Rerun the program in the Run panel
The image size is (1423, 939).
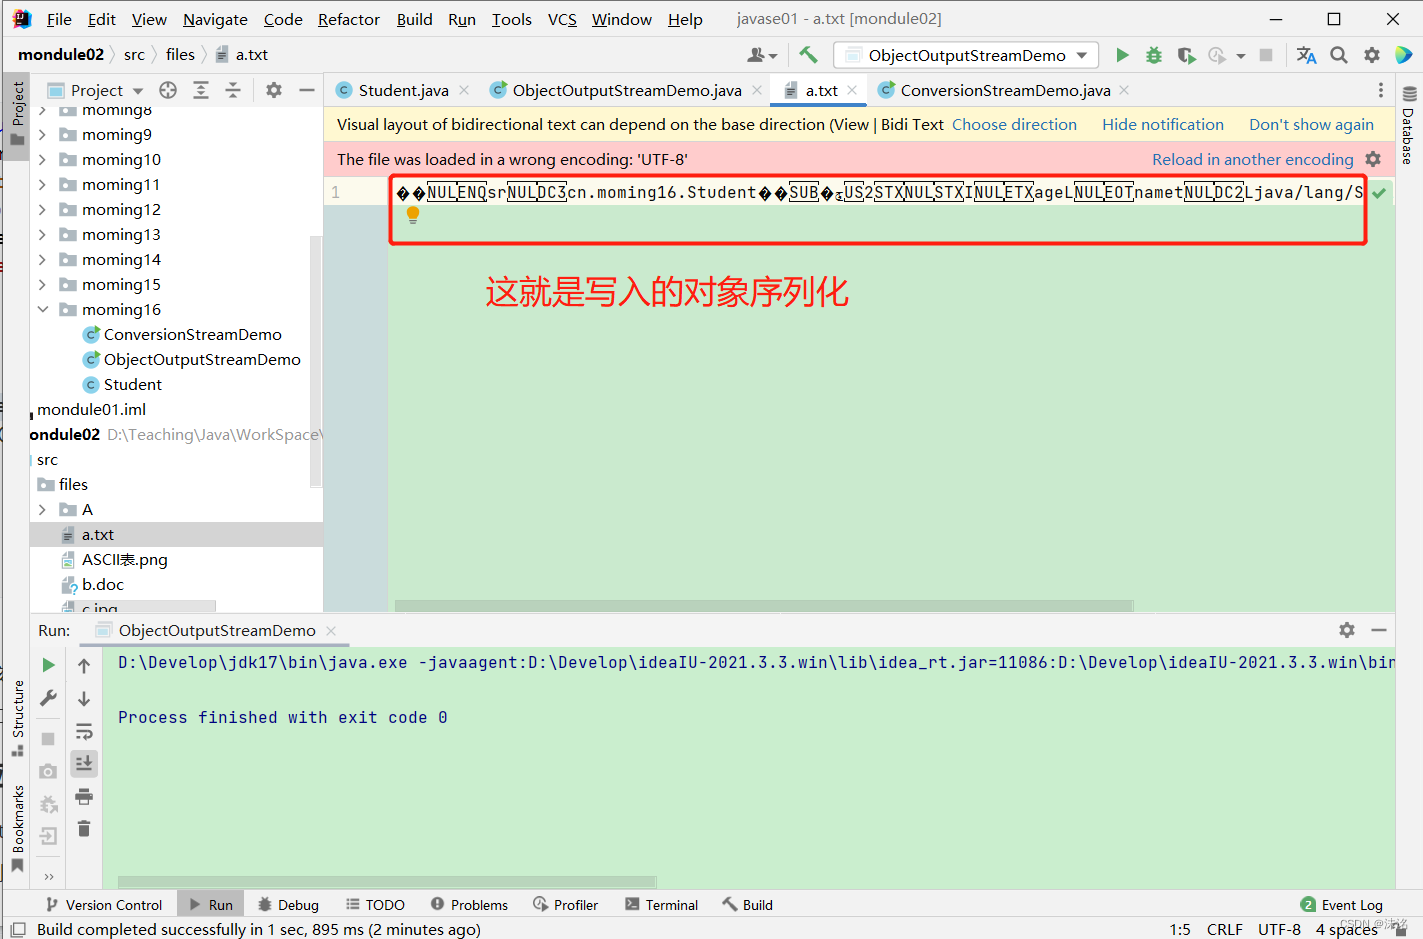47,663
